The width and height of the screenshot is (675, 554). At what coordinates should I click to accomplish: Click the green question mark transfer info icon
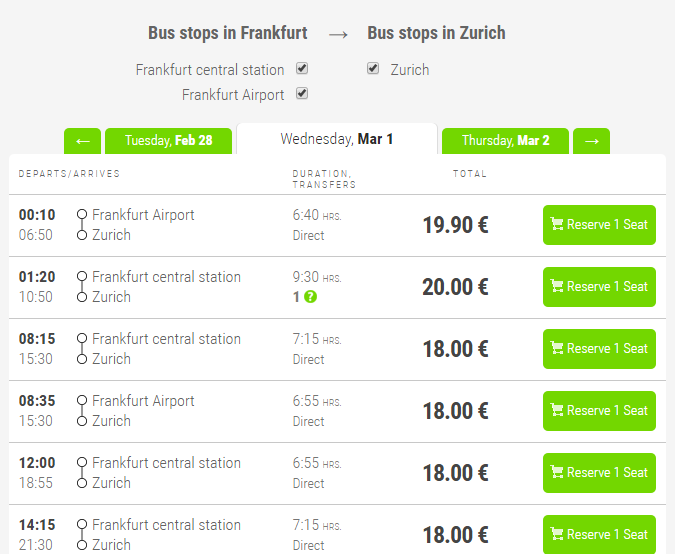[311, 297]
